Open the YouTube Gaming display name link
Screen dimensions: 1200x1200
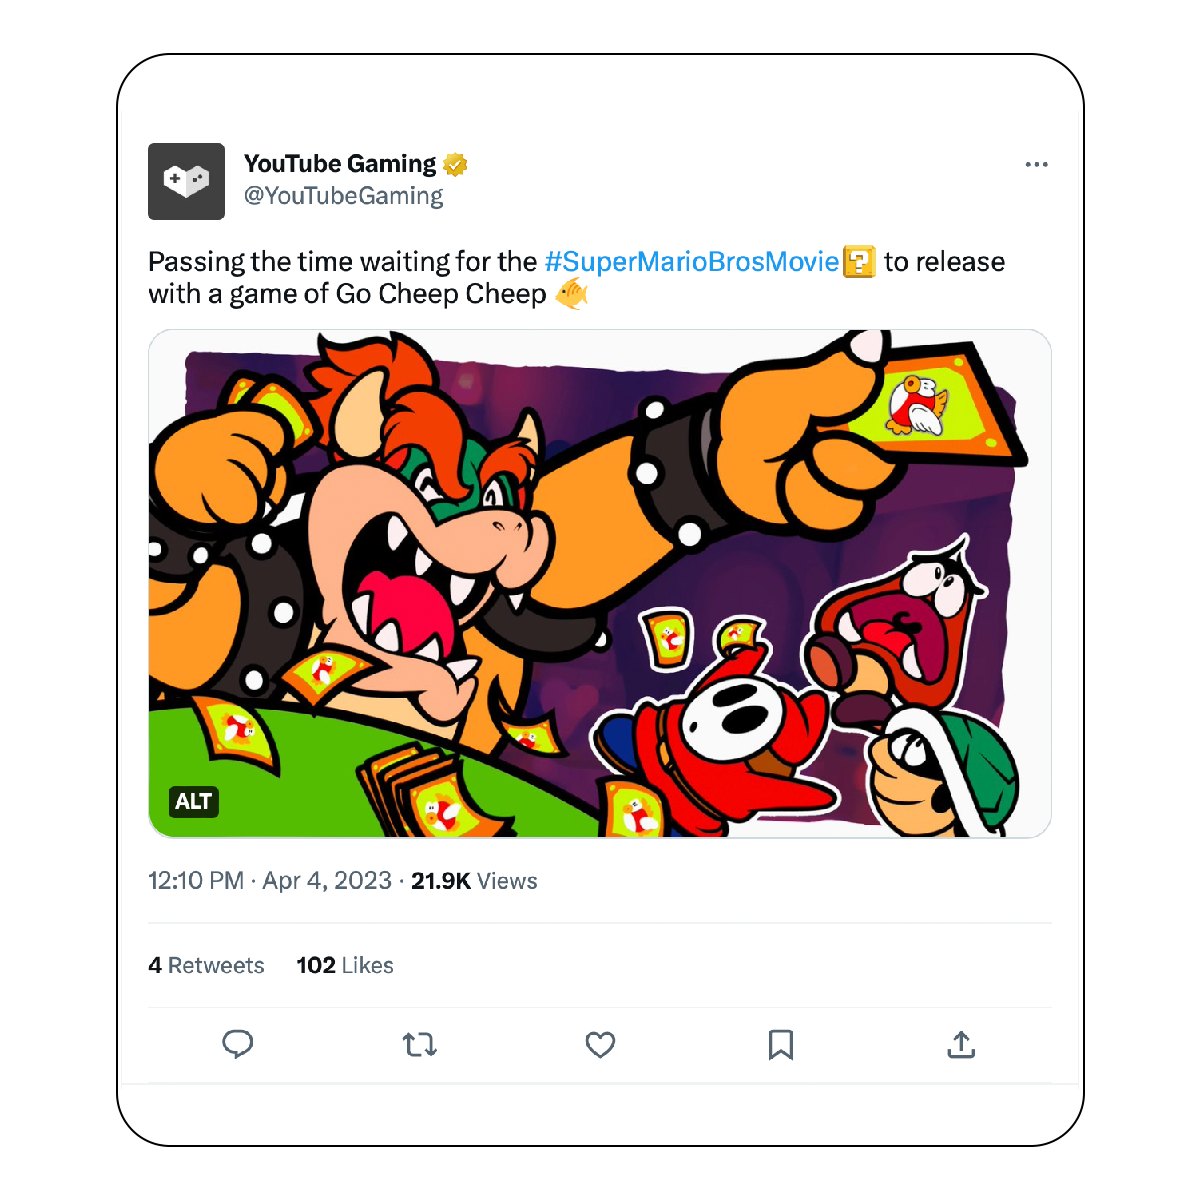coord(340,164)
